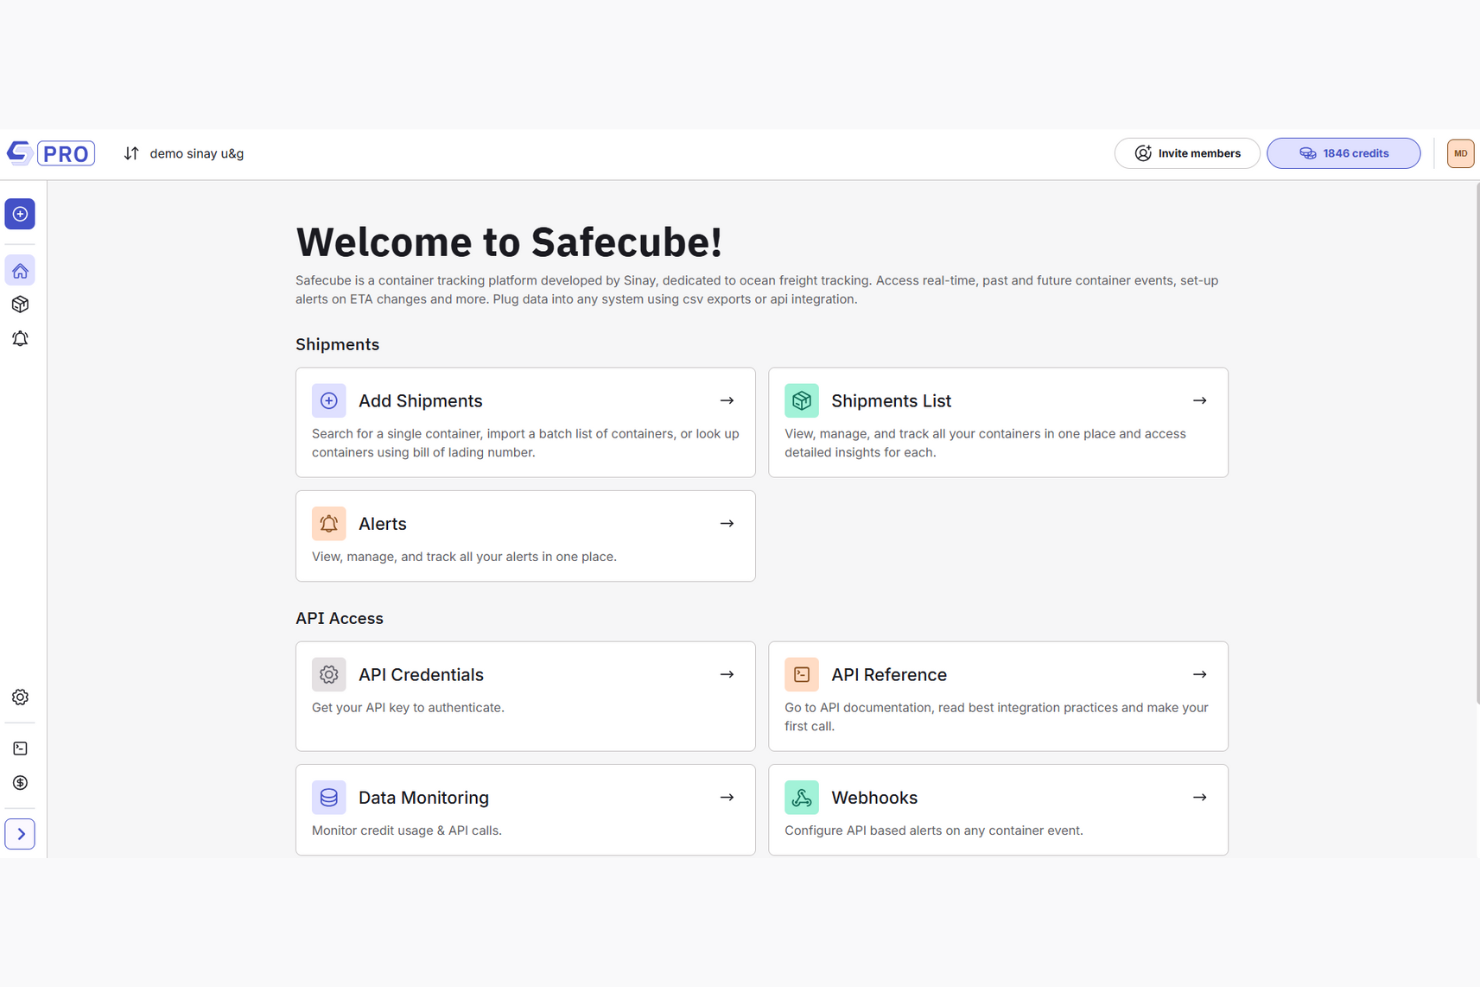Open the MD user avatar menu
Screen dimensions: 1480x987
tap(1460, 153)
